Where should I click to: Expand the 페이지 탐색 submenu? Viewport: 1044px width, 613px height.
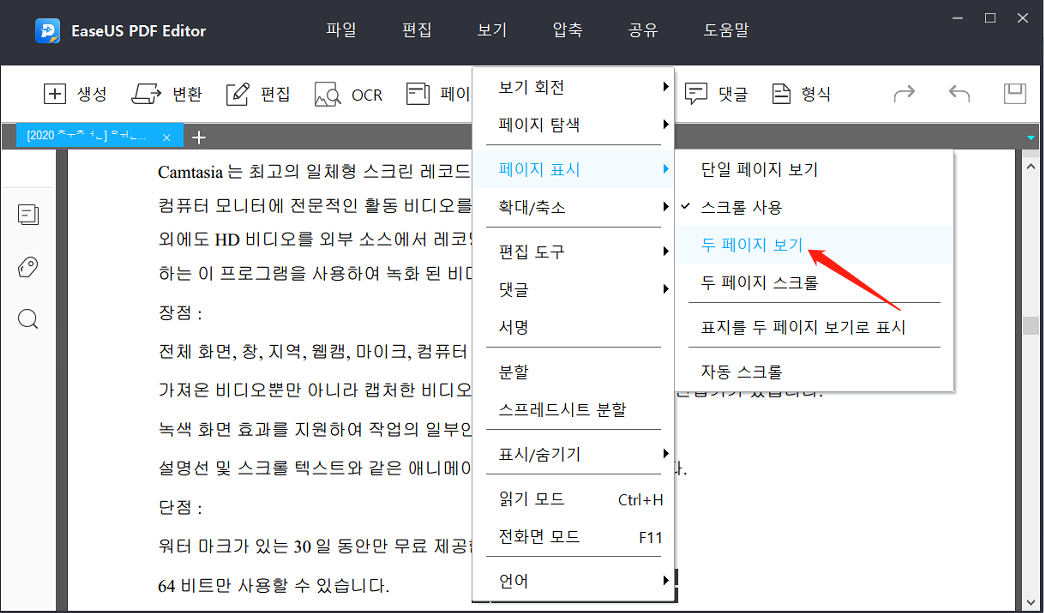coord(573,124)
